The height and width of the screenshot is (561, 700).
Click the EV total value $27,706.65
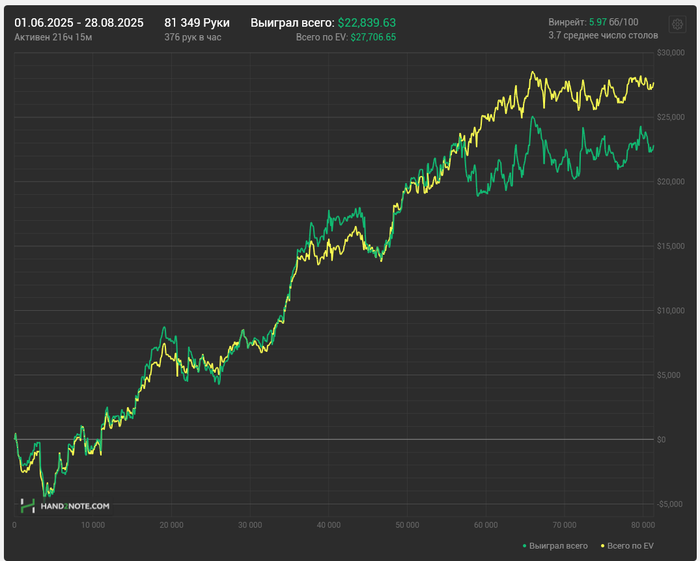coord(373,37)
